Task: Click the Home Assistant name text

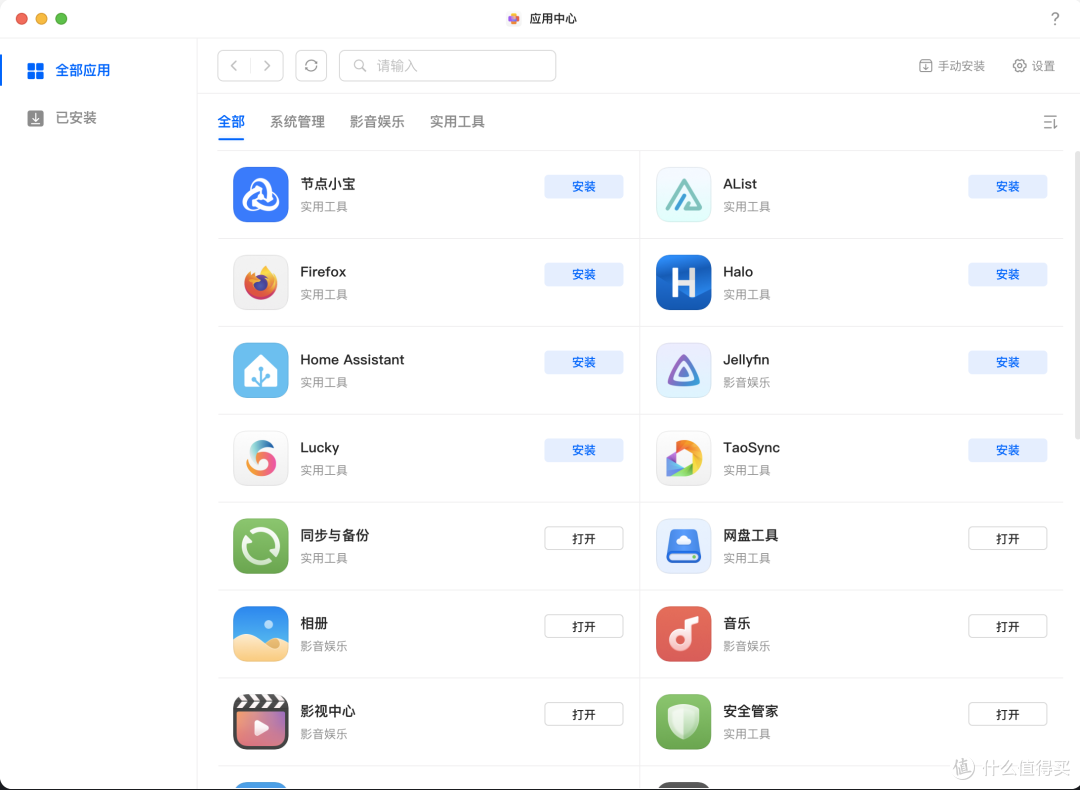Action: (352, 360)
